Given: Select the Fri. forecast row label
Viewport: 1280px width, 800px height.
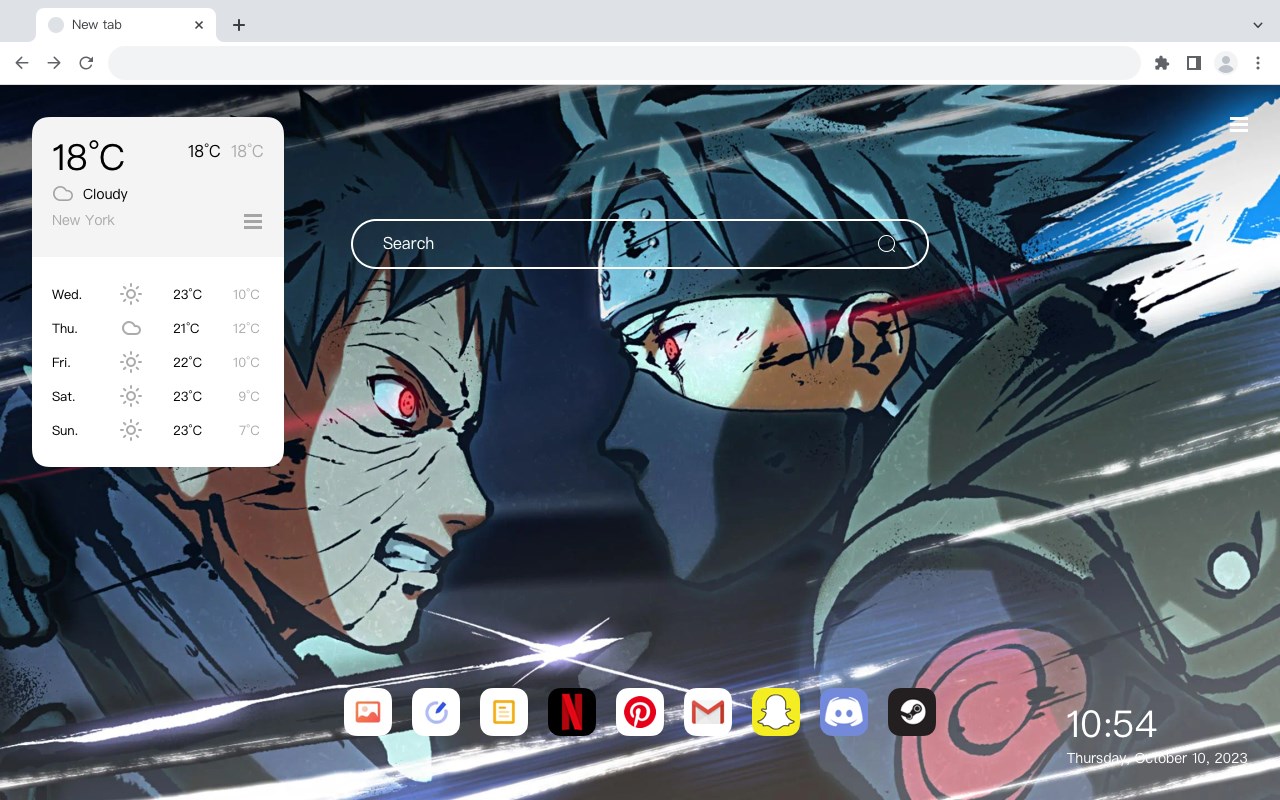Looking at the screenshot, I should pyautogui.click(x=62, y=362).
